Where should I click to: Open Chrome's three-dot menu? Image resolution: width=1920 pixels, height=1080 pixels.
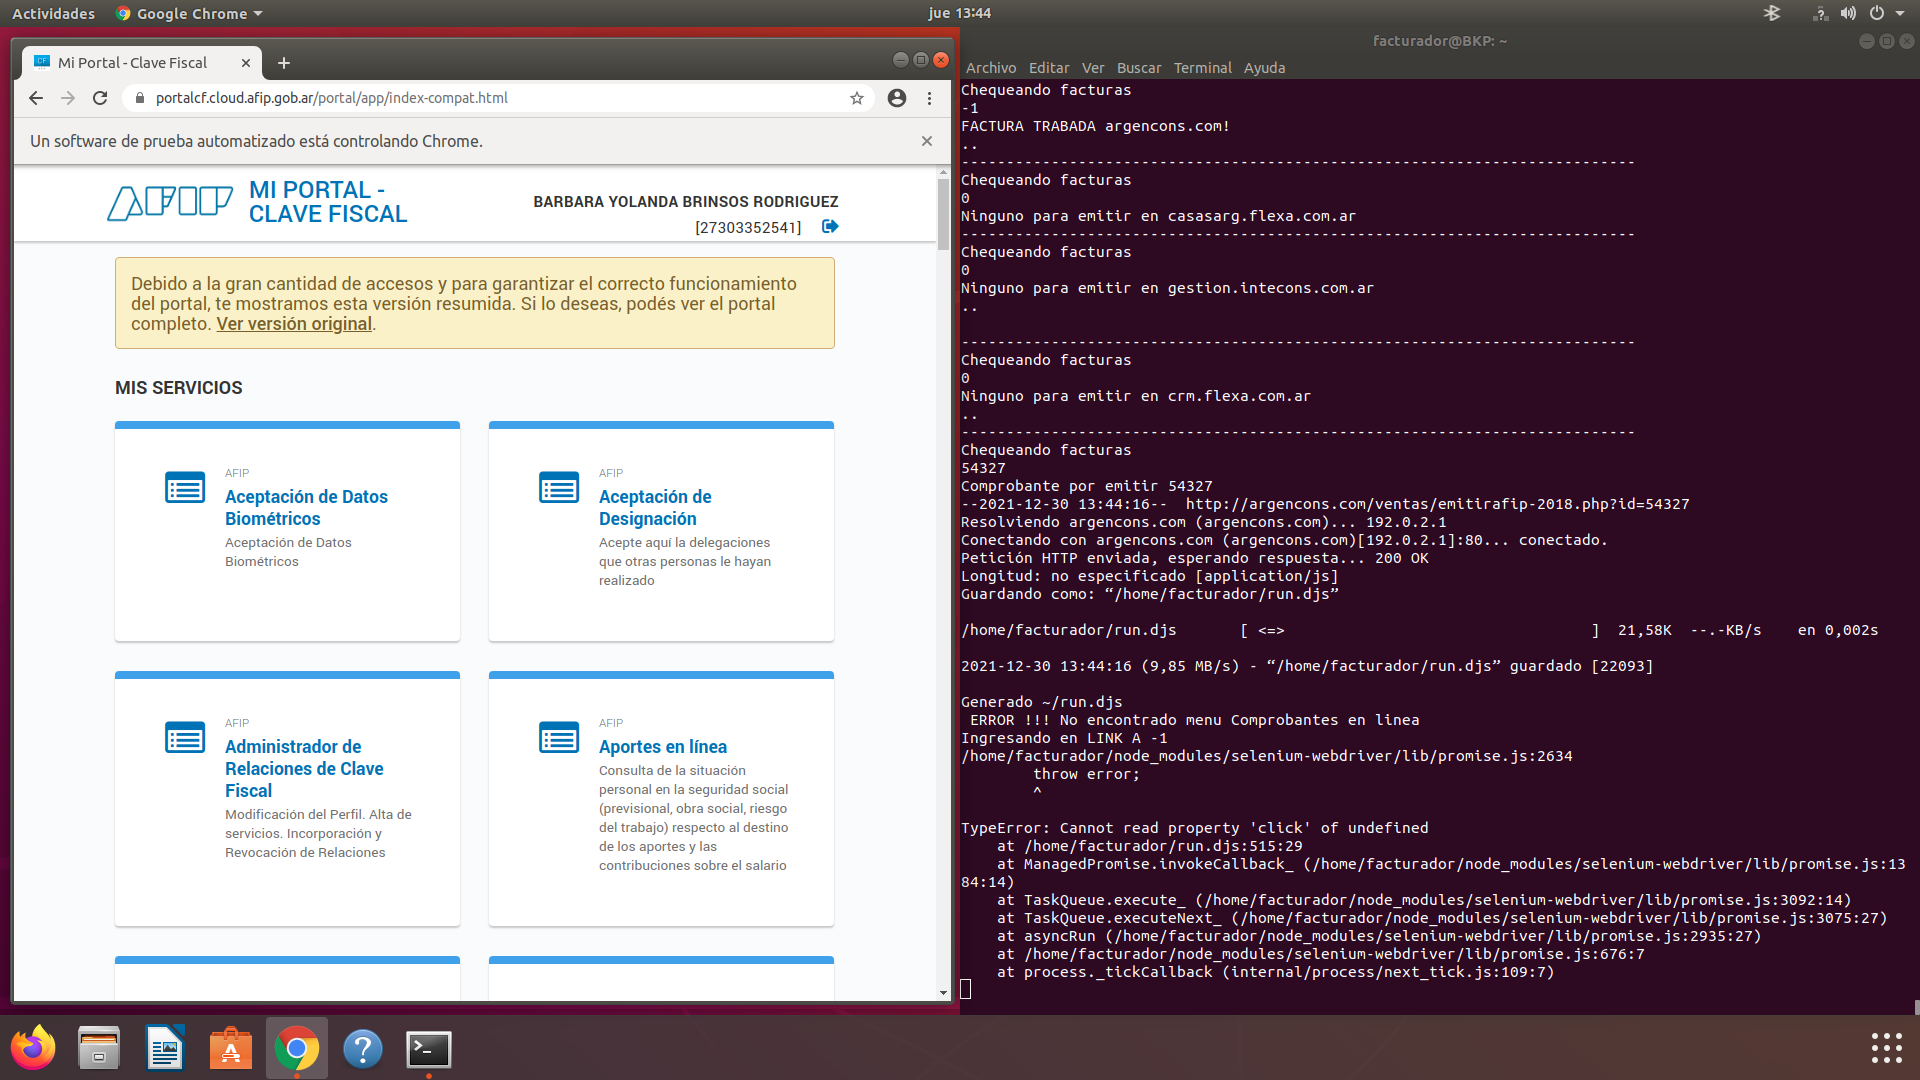point(929,98)
